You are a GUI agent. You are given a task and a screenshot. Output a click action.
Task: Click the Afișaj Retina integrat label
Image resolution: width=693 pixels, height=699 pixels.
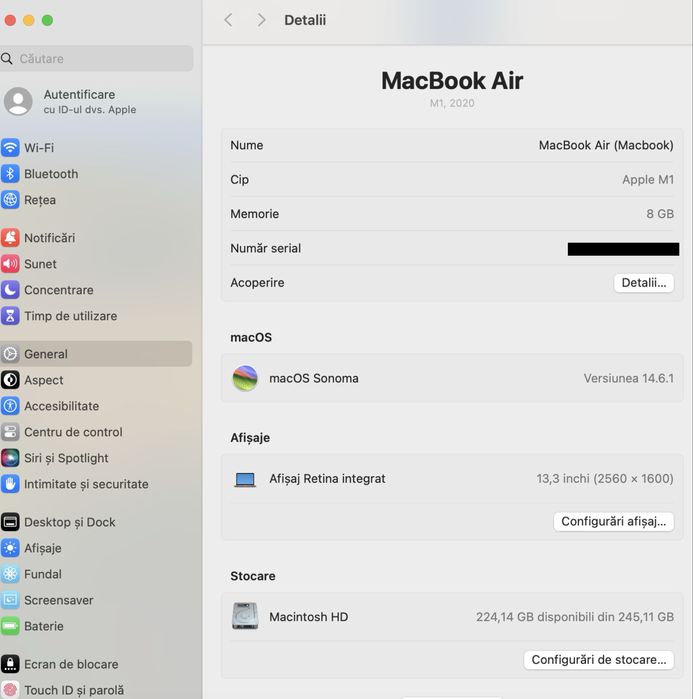(x=327, y=479)
